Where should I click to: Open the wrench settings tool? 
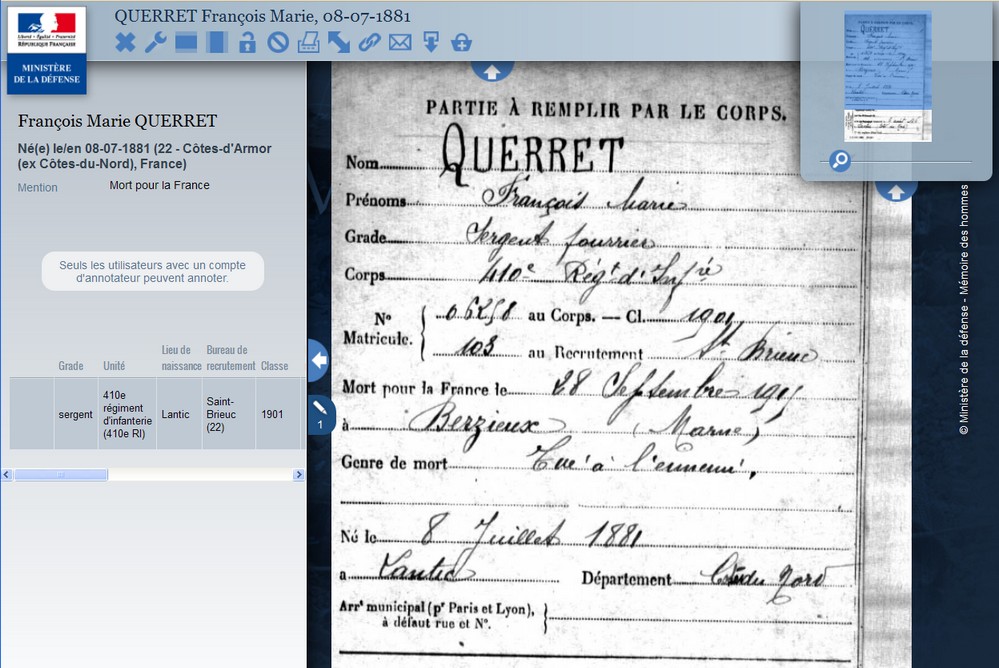(155, 42)
